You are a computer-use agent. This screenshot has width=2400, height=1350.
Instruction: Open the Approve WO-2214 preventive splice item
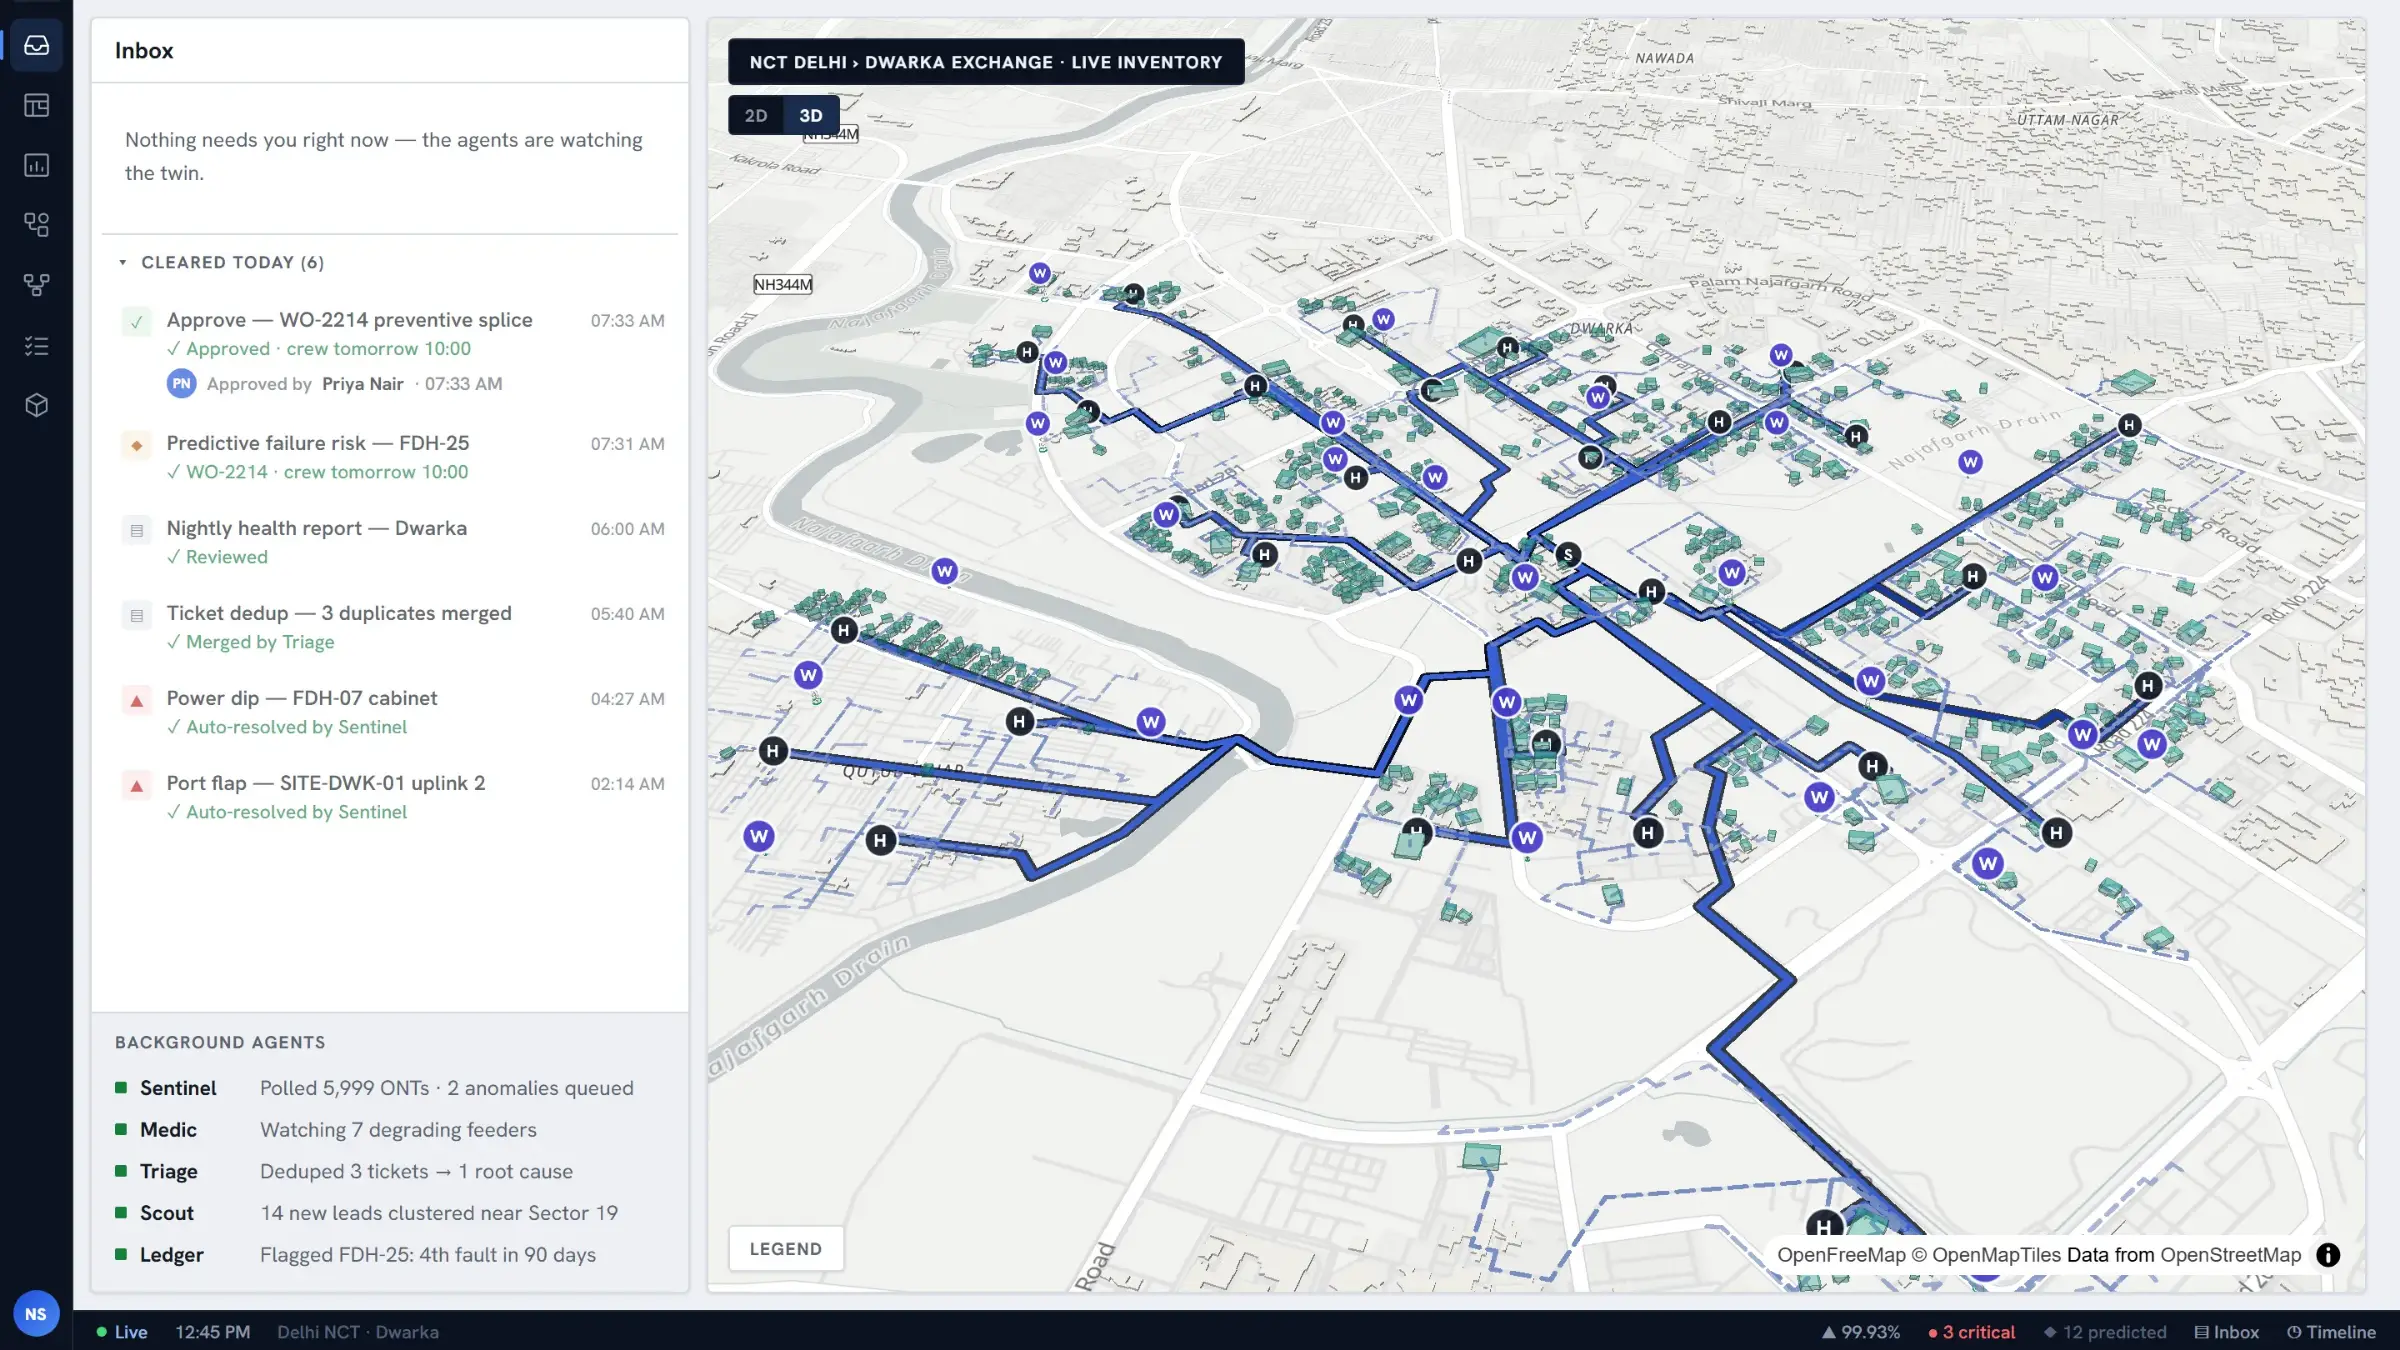(x=392, y=351)
